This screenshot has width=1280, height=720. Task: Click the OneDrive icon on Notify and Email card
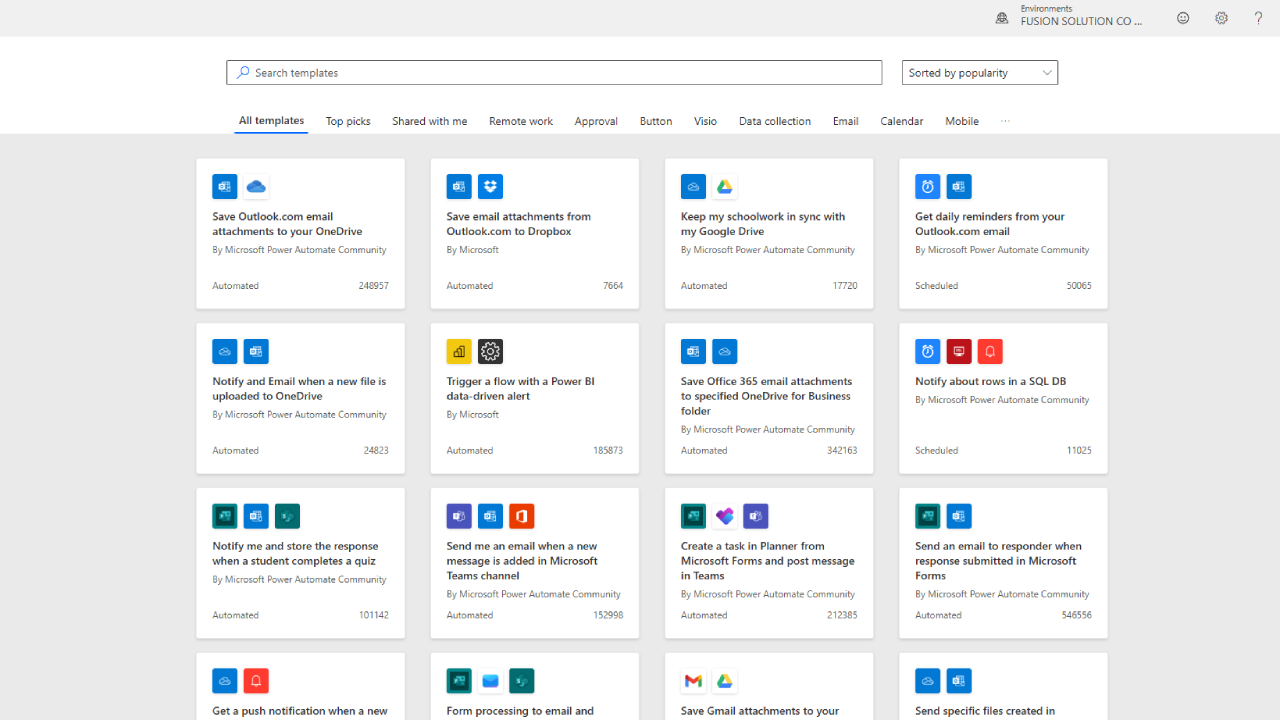click(225, 351)
